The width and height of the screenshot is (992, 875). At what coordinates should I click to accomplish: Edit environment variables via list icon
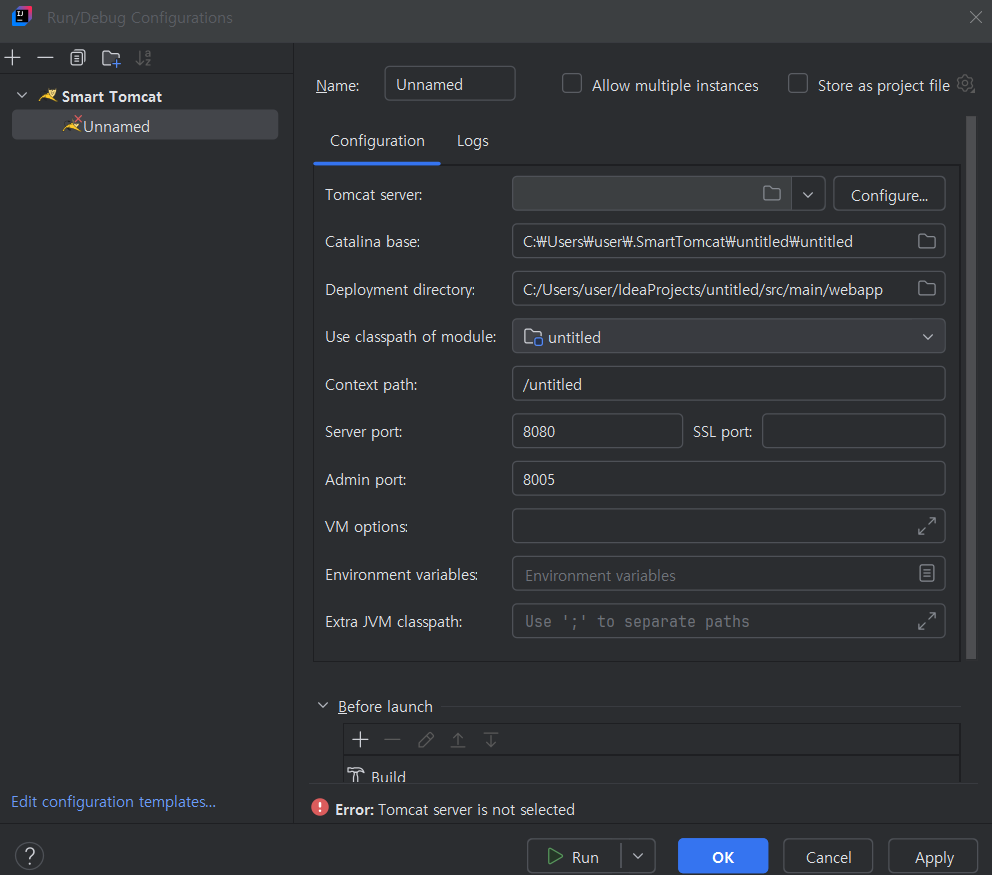tap(927, 573)
